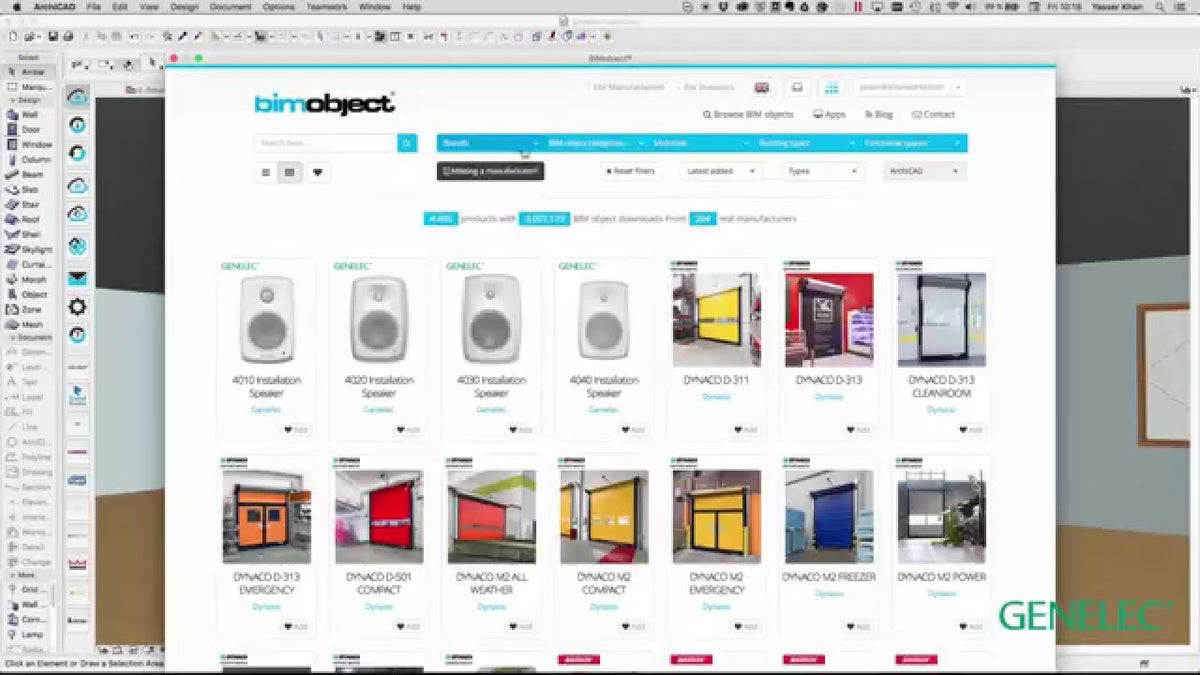Screen dimensions: 1200x675
Task: Choose the Skylight tool
Action: coord(28,249)
